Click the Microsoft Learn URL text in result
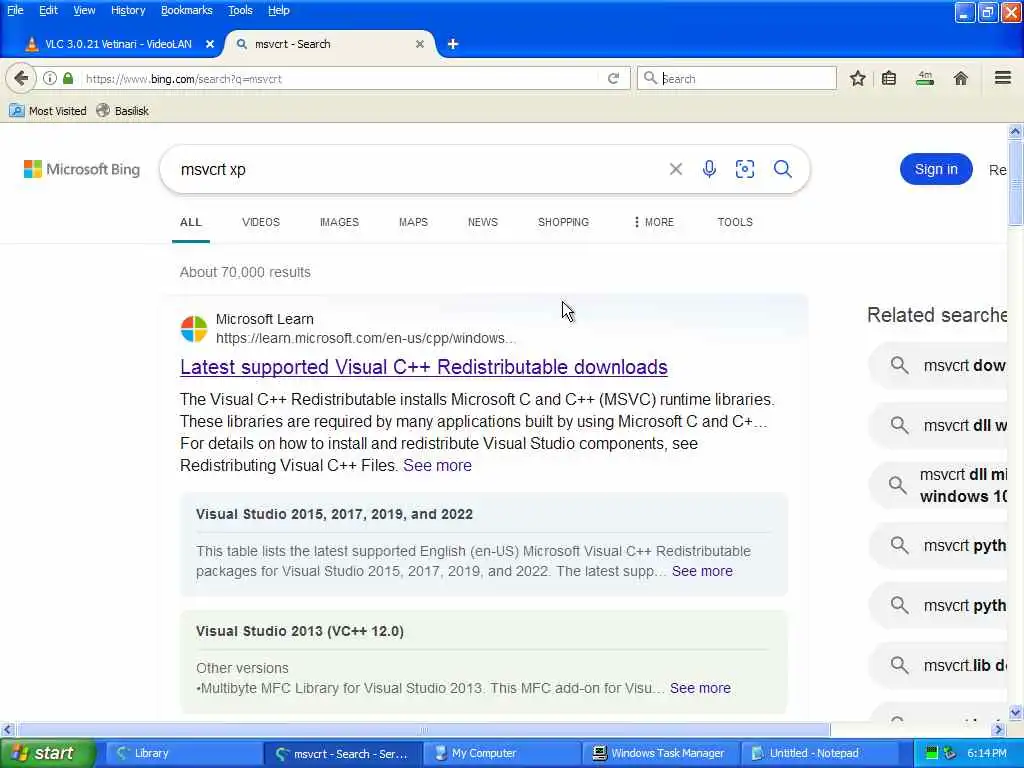Screen dimensions: 1024x768 click(x=366, y=338)
